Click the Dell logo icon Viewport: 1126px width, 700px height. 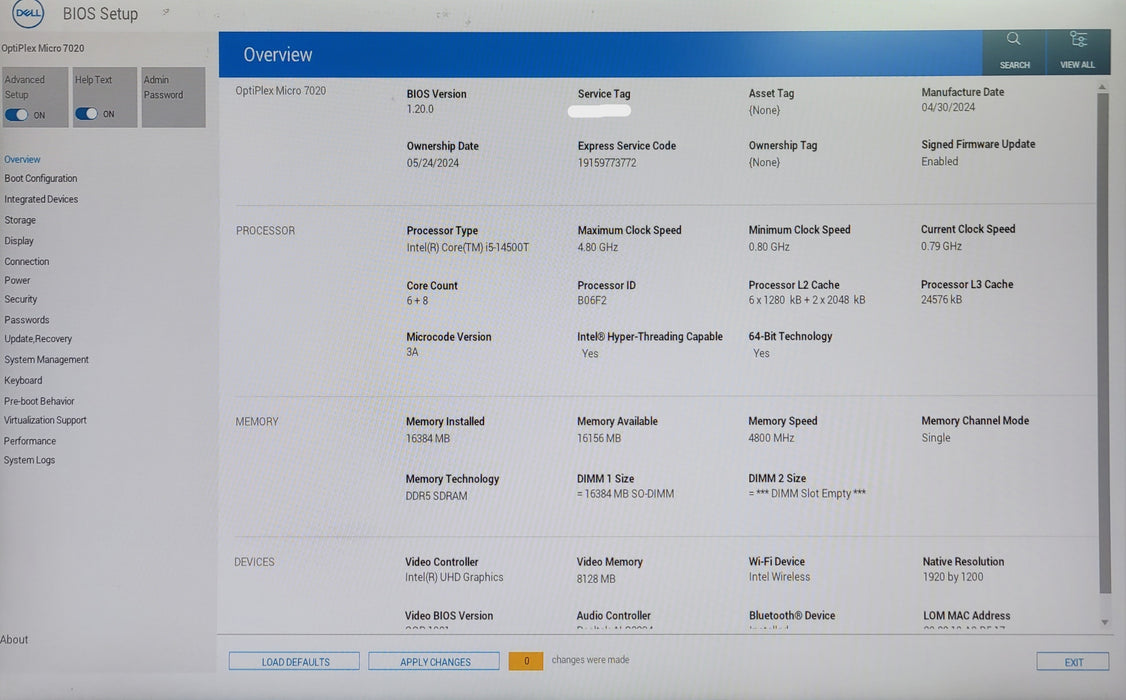(28, 13)
